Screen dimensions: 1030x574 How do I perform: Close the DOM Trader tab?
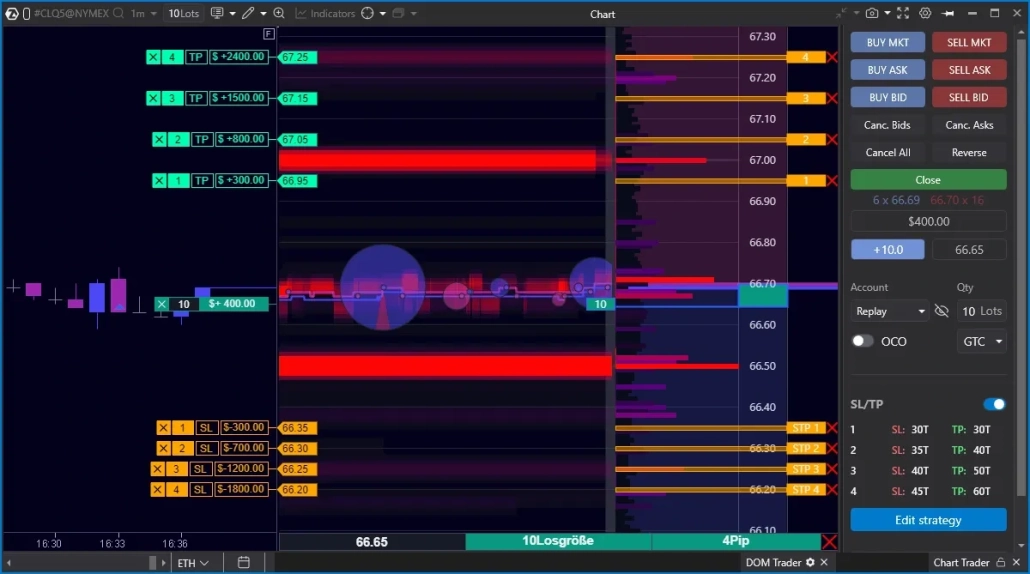(x=824, y=562)
